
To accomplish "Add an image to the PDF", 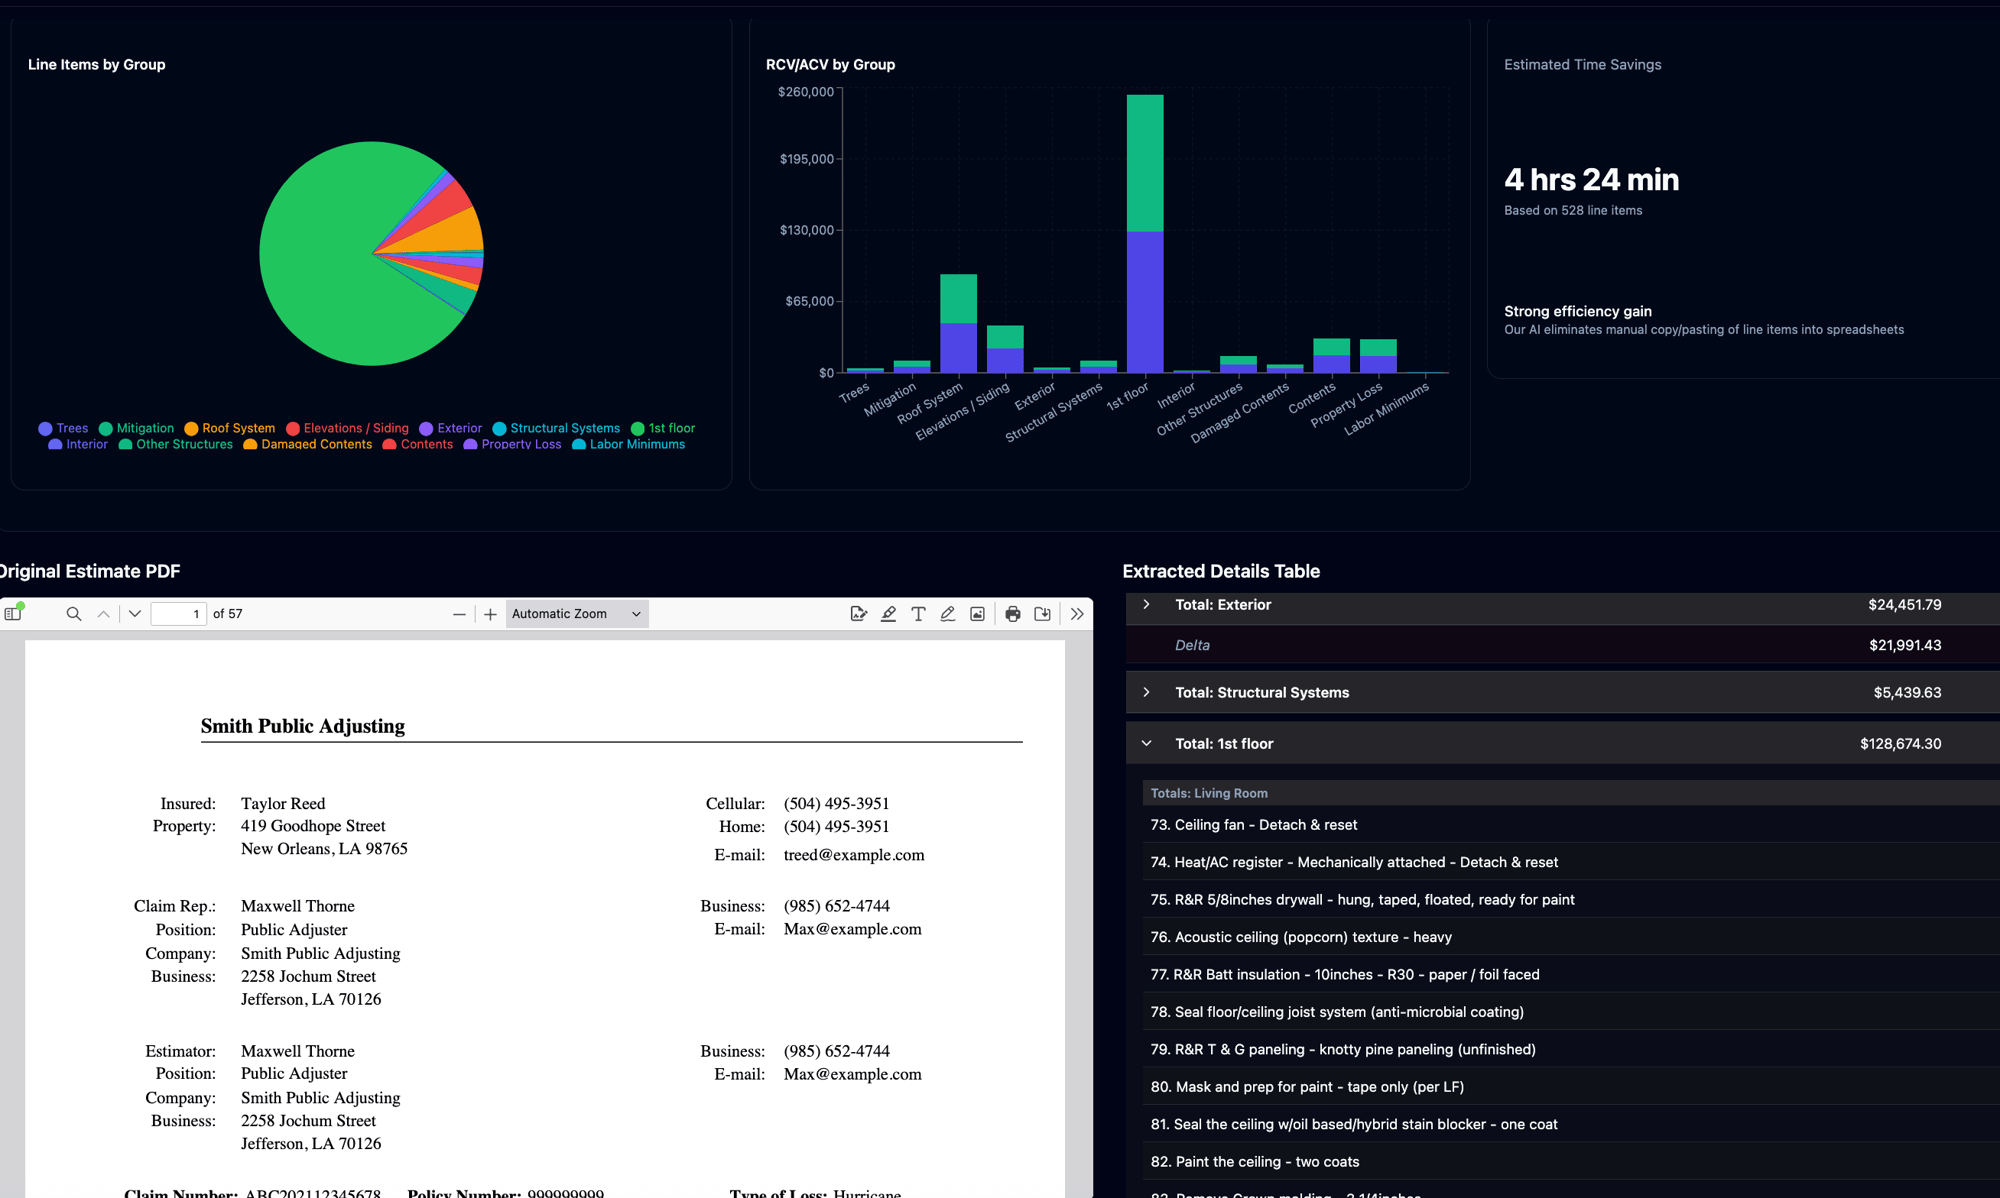I will 977,613.
